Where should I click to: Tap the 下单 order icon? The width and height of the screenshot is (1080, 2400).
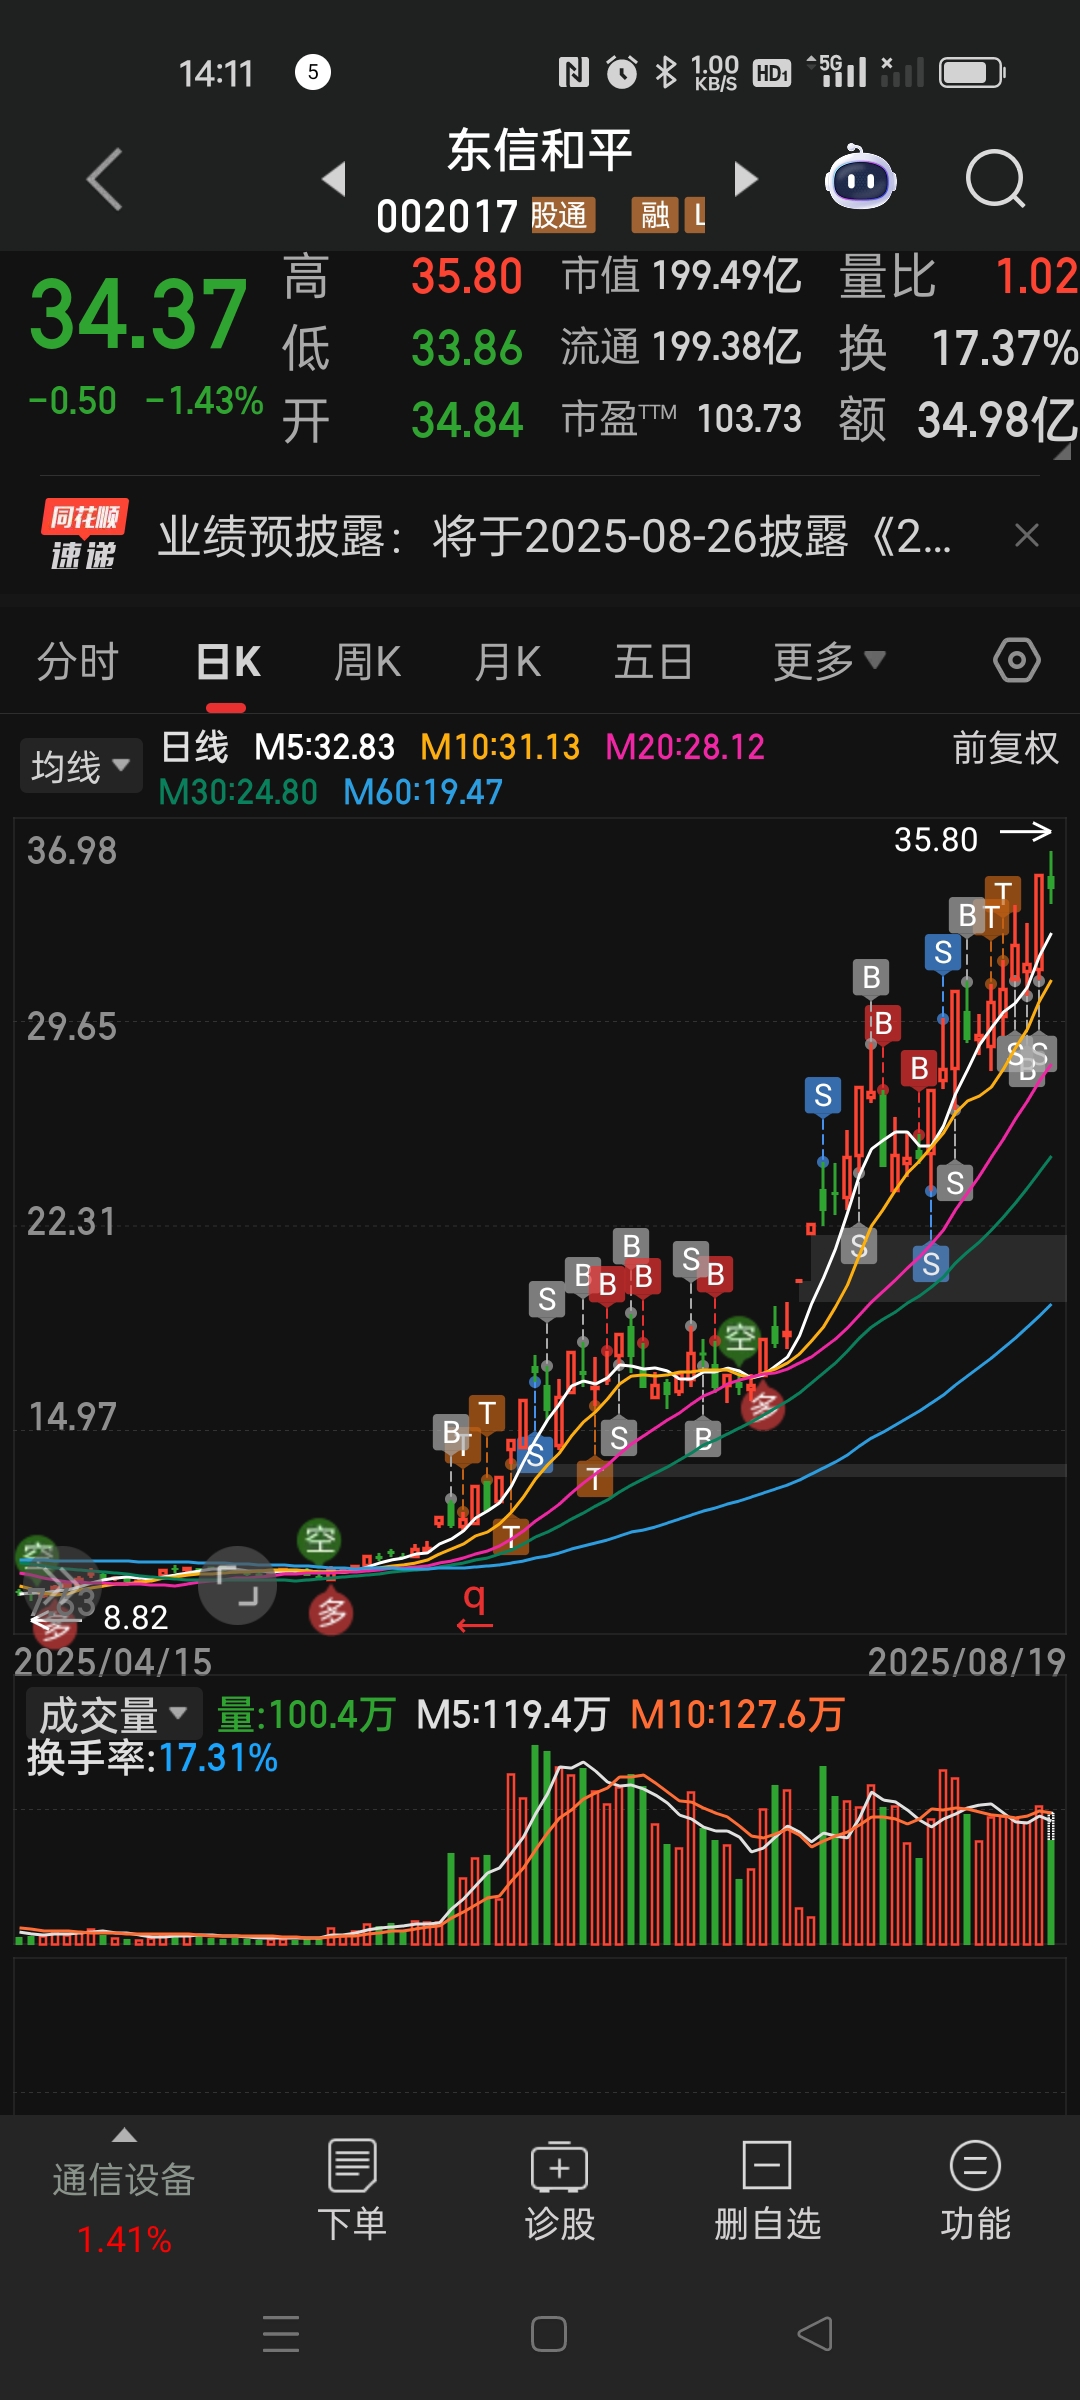tap(351, 2190)
